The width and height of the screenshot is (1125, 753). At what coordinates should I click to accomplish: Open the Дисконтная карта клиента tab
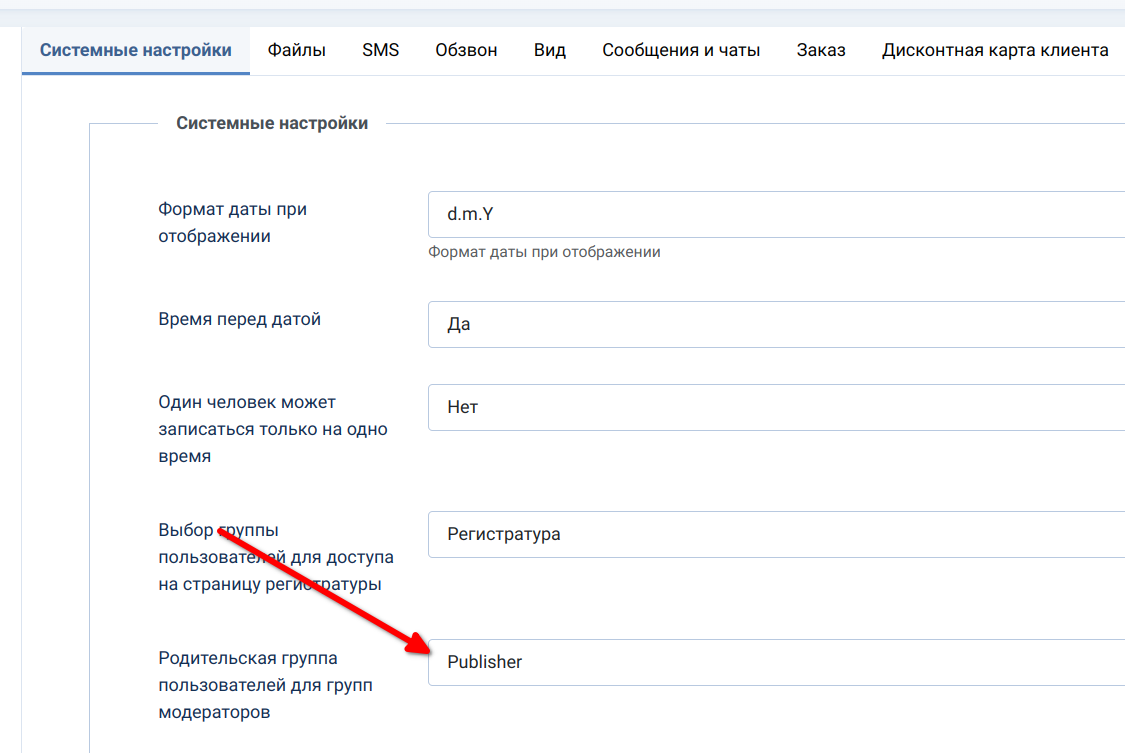coord(994,50)
